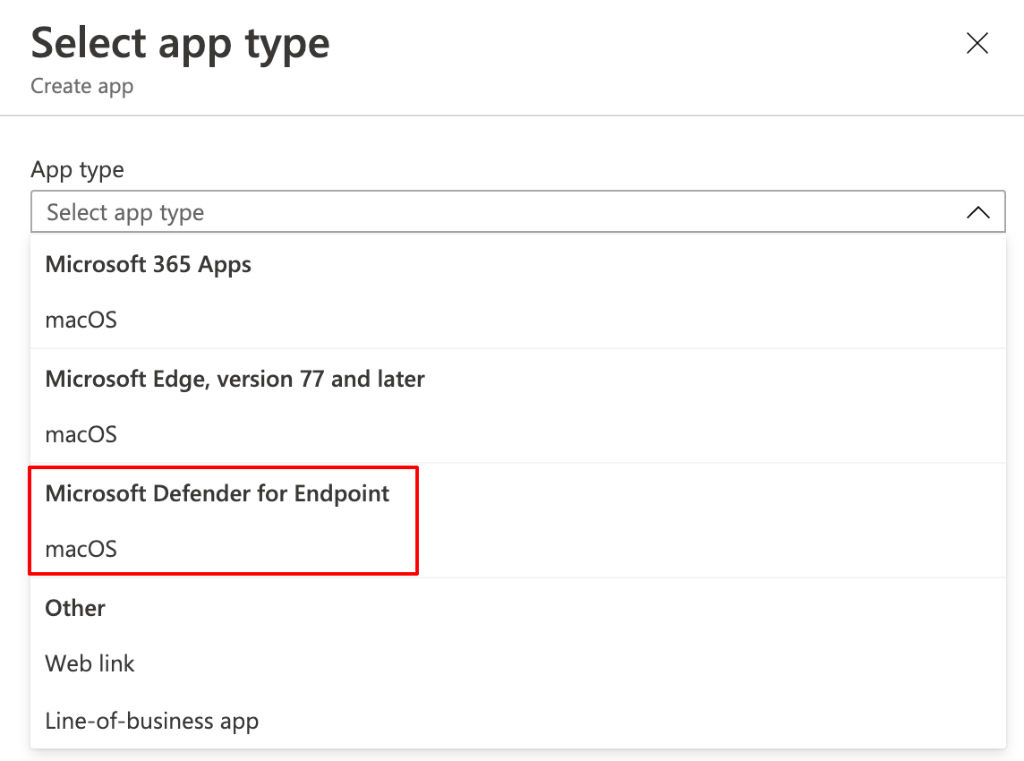1024x761 pixels.
Task: Click the App type field label
Action: (x=77, y=170)
